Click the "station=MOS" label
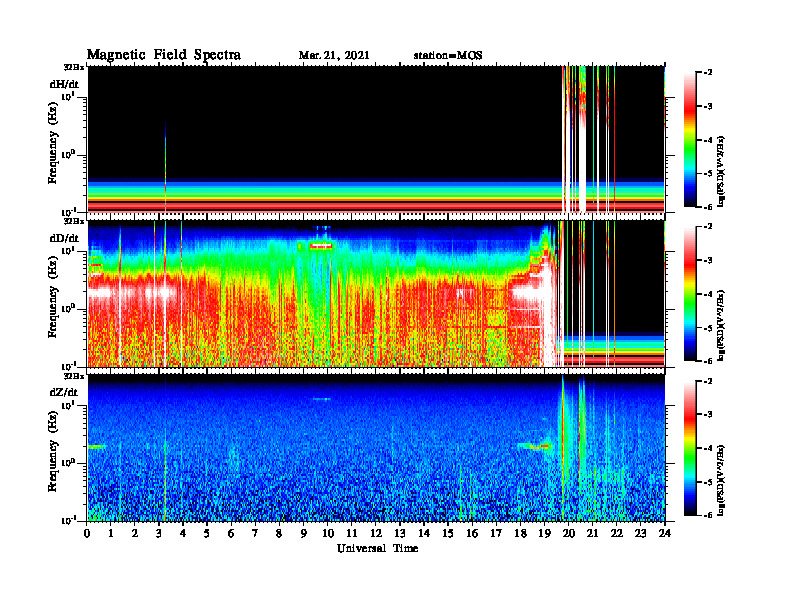792x612 pixels. 448,55
